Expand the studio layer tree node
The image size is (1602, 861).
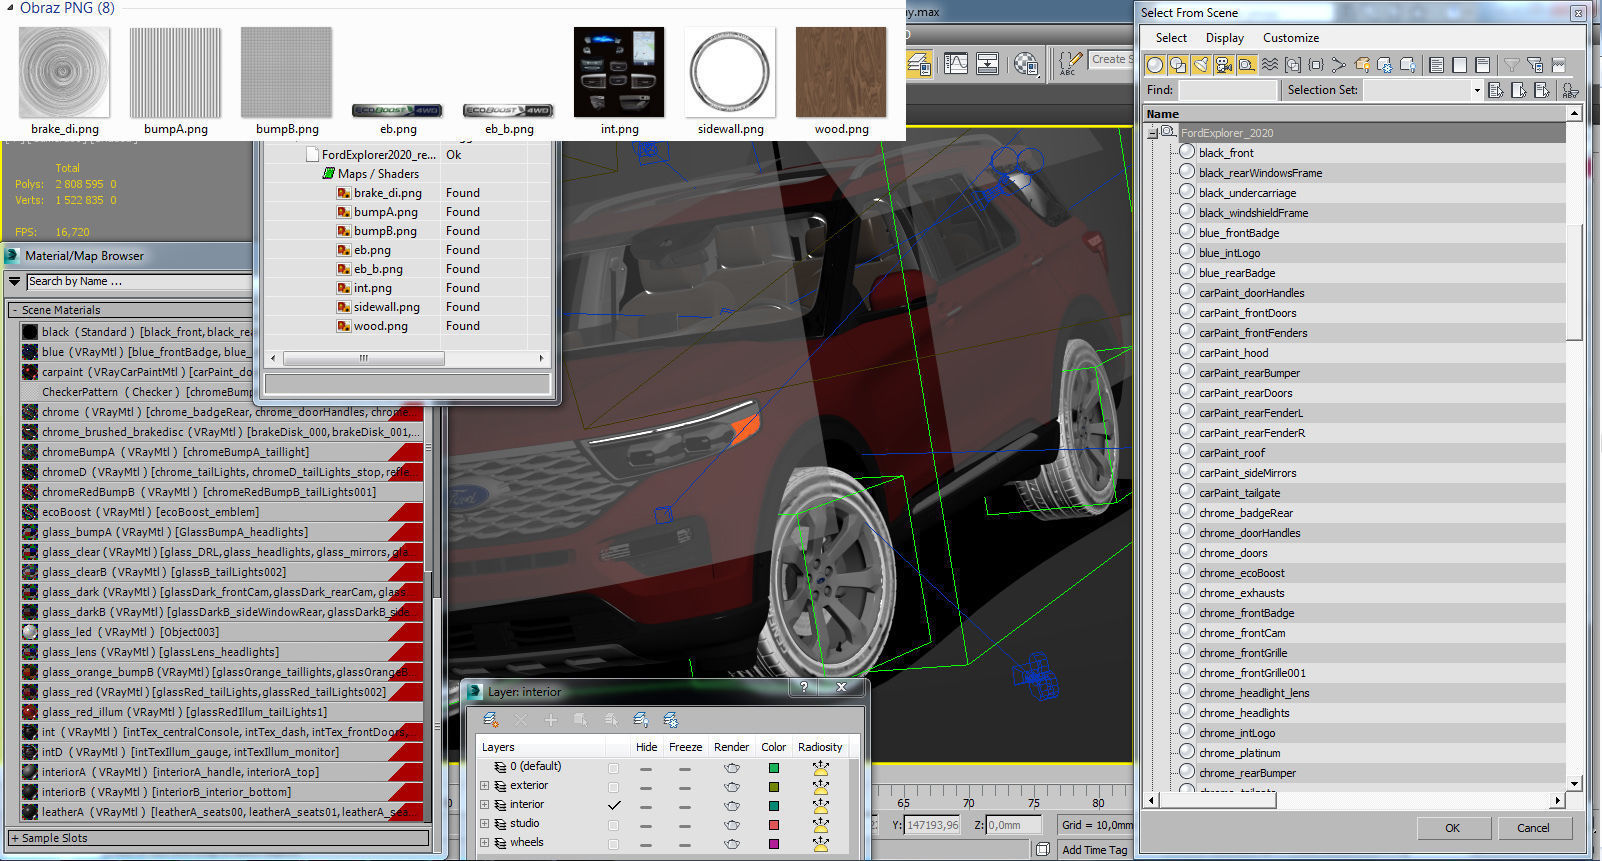[485, 824]
